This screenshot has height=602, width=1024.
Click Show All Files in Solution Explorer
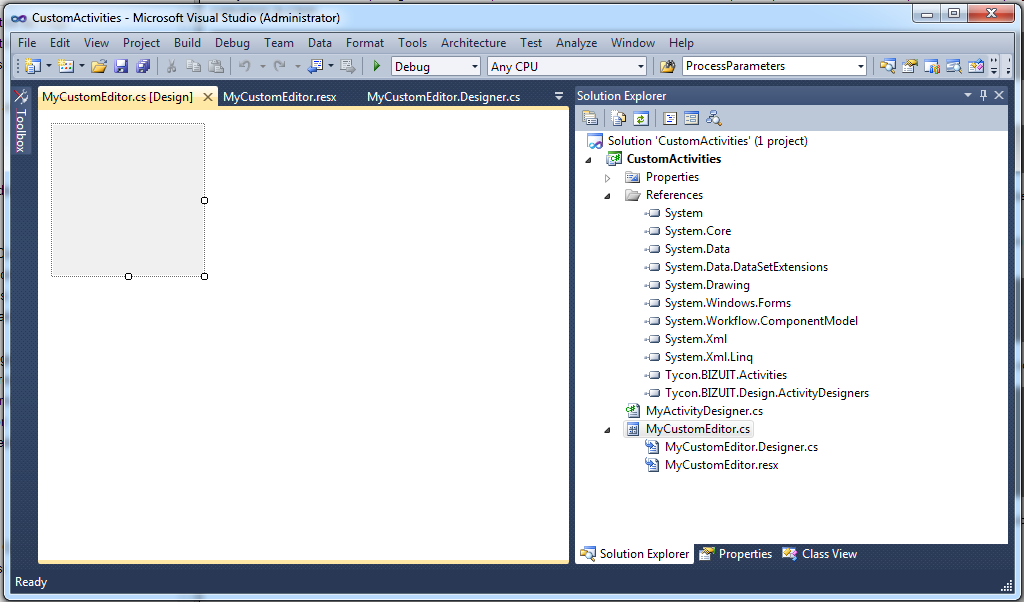coord(618,118)
